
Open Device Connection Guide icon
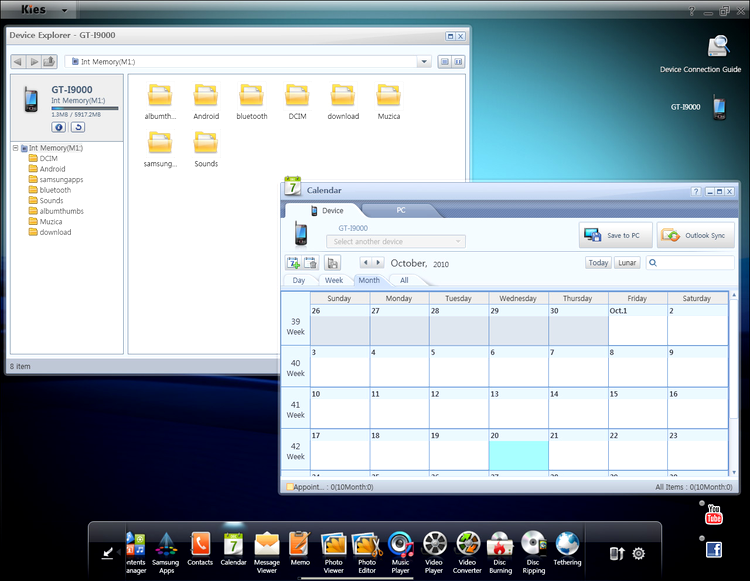click(x=718, y=46)
